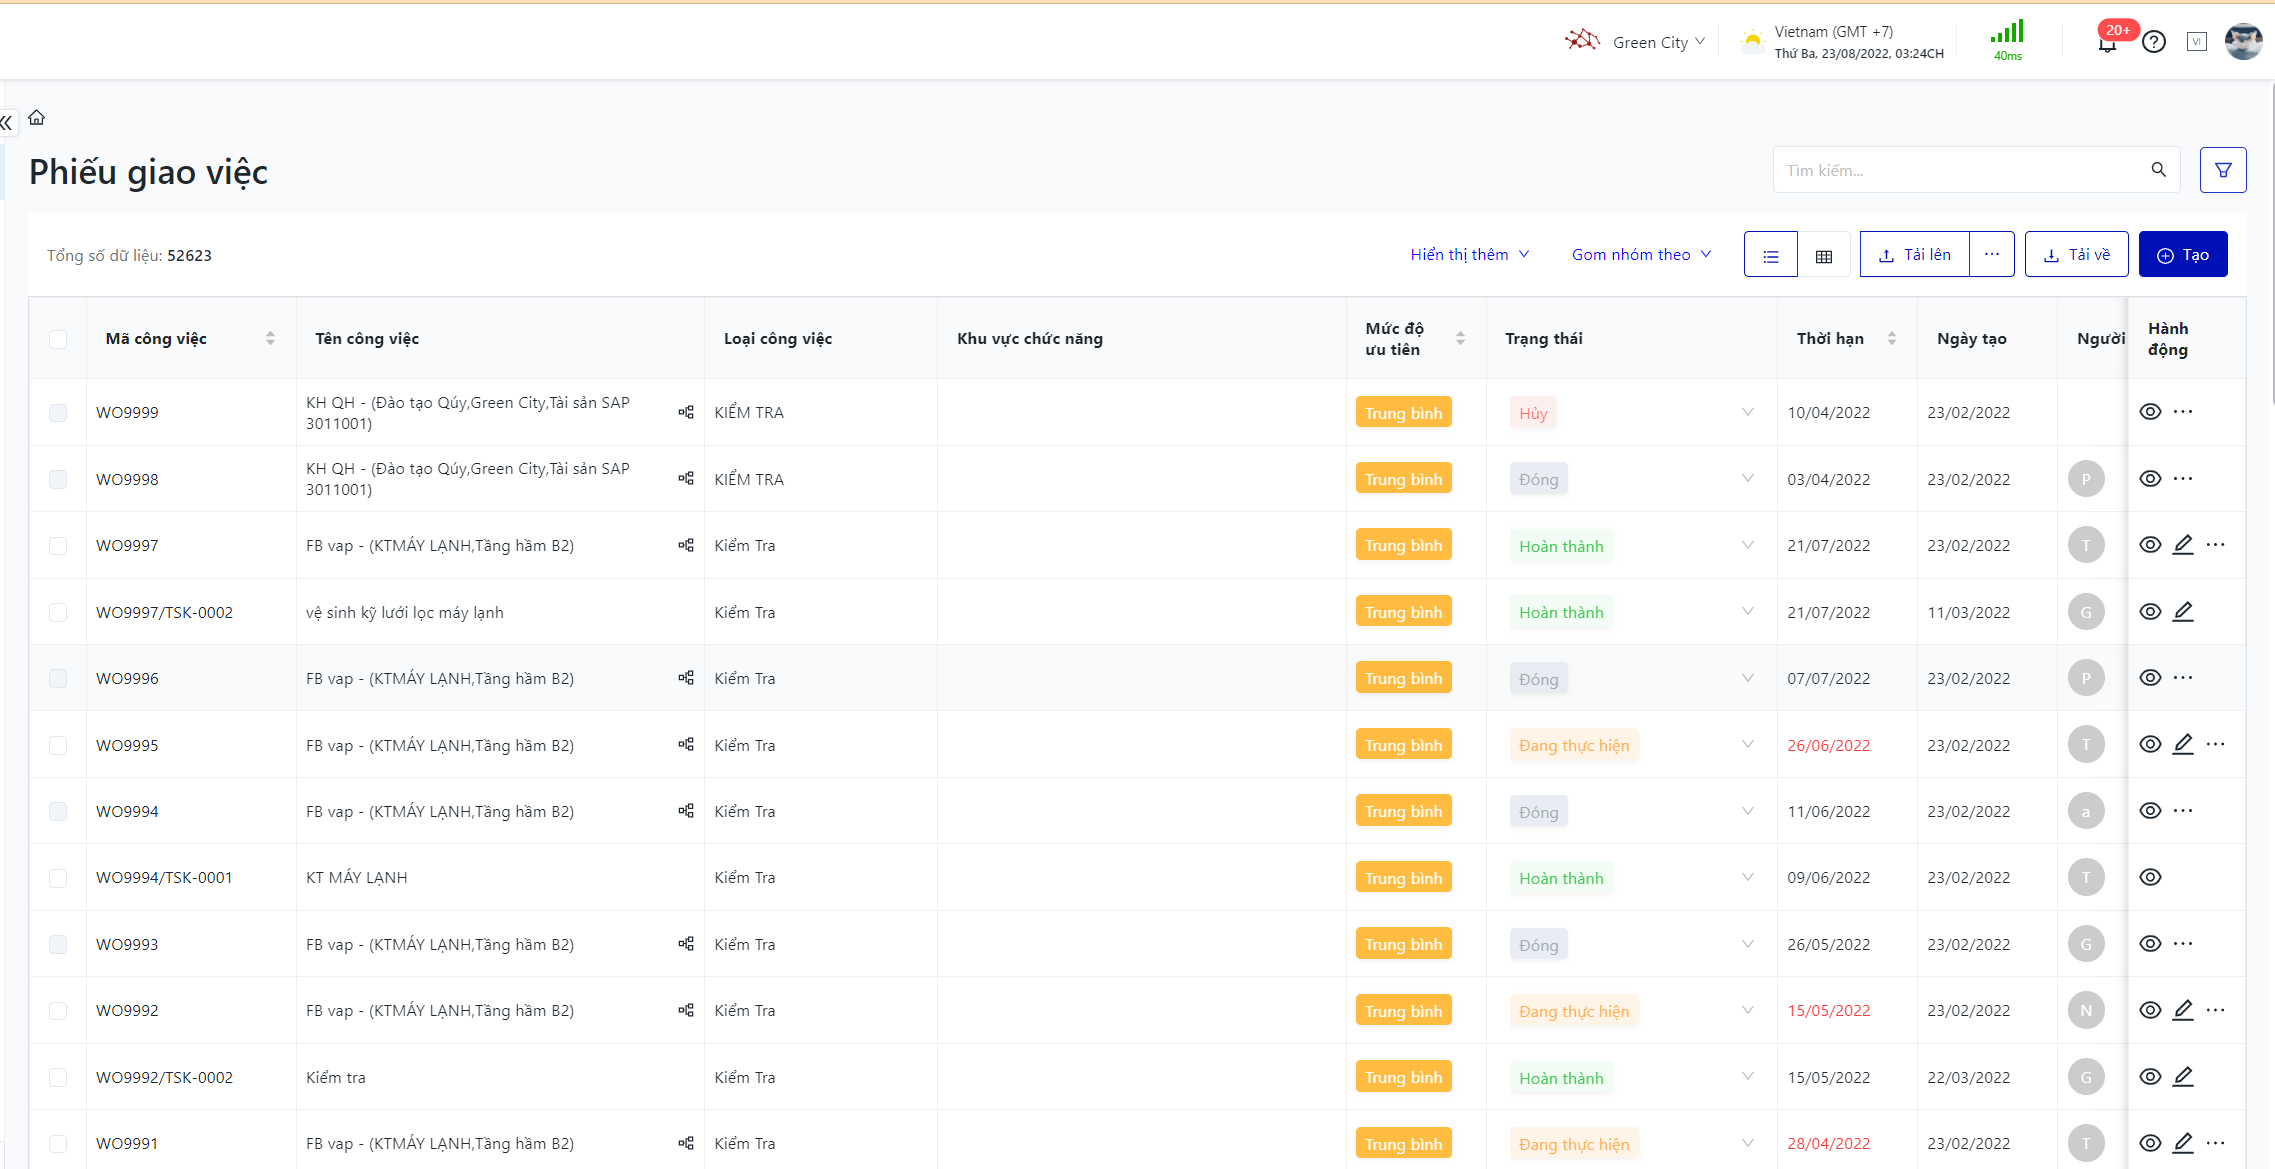Select the list view icon
Screen dimensions: 2275x1169
(x=1771, y=255)
